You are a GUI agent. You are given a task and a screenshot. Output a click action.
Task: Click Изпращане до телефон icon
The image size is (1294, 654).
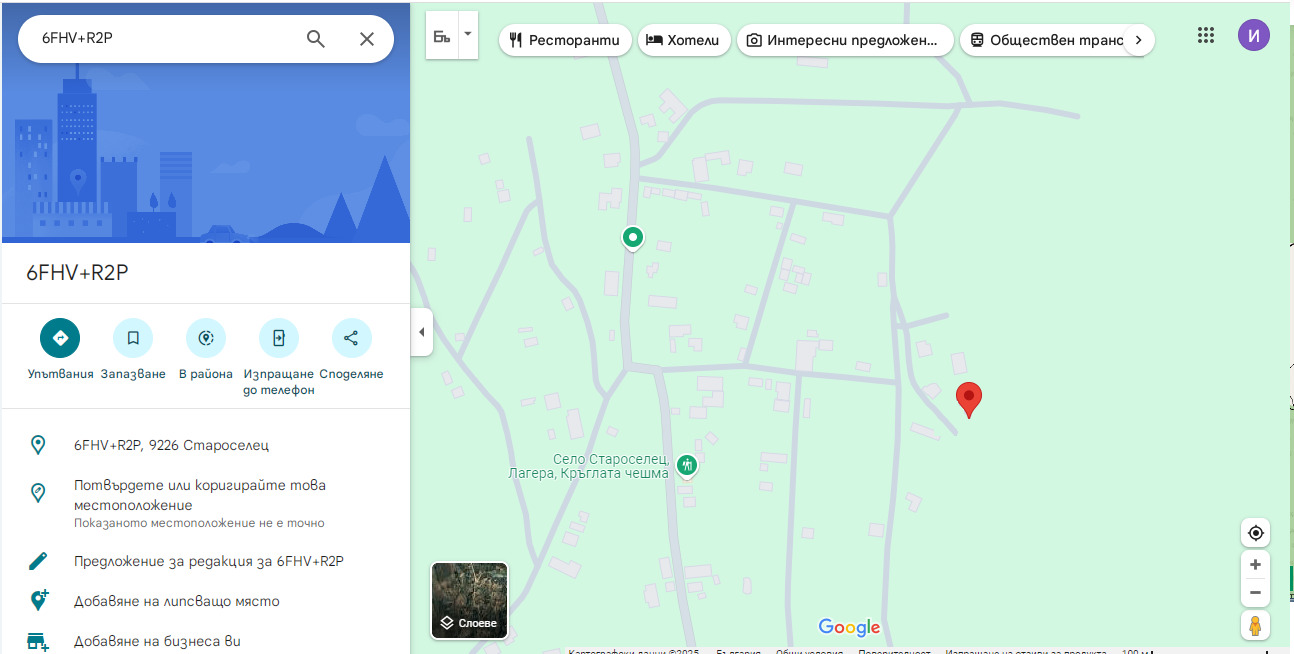[278, 338]
